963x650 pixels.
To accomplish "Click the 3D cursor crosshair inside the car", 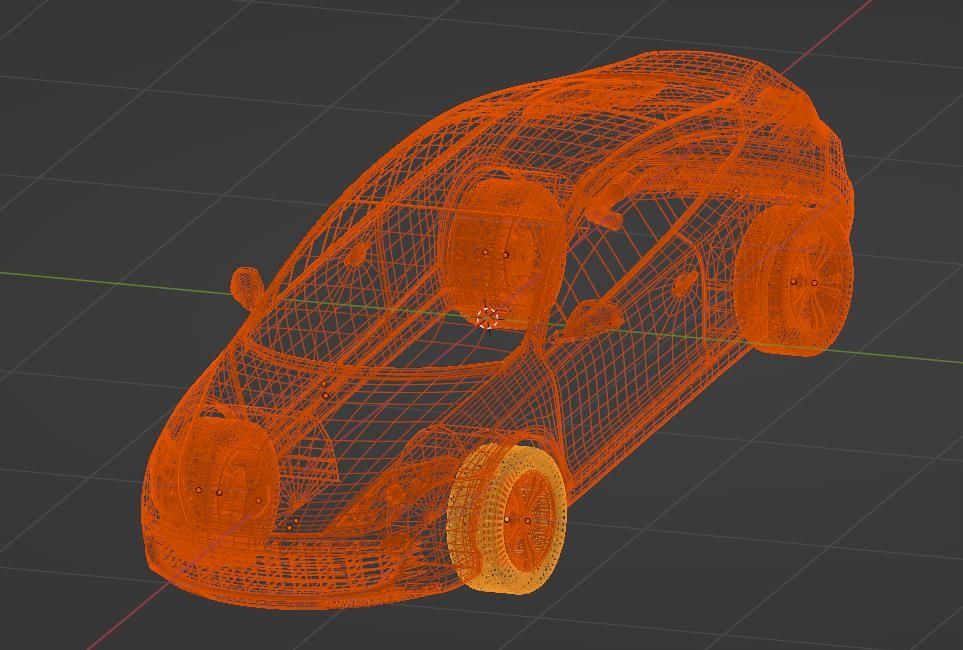I will [488, 318].
